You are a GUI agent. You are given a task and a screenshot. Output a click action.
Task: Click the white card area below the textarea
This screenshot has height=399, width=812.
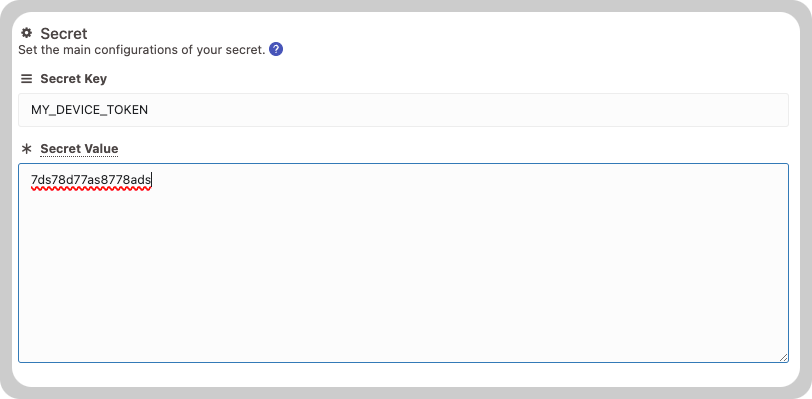[403, 375]
